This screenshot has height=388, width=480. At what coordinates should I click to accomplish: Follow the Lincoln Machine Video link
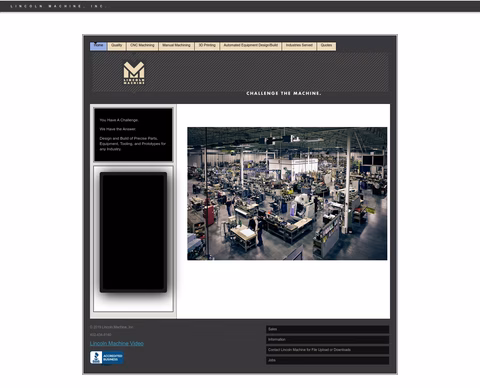(x=117, y=343)
